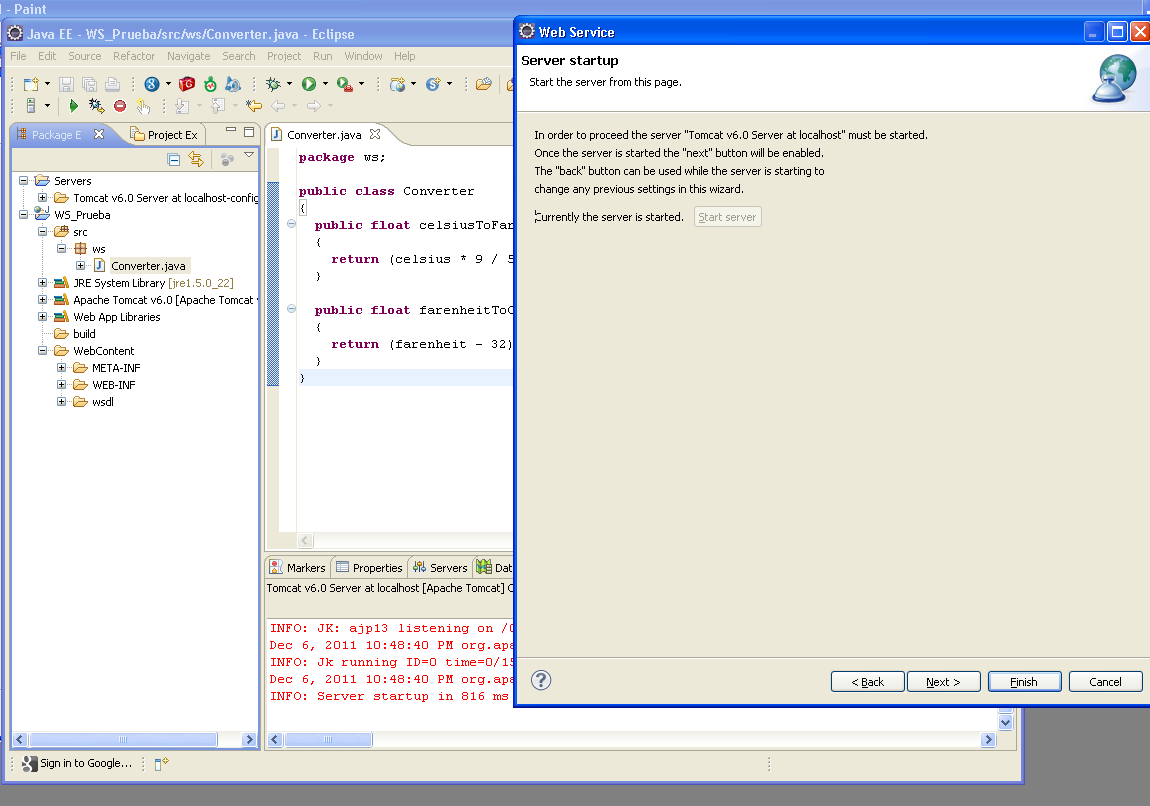The image size is (1150, 806).
Task: Click the new servlet 'S' toolbar icon
Action: point(433,84)
